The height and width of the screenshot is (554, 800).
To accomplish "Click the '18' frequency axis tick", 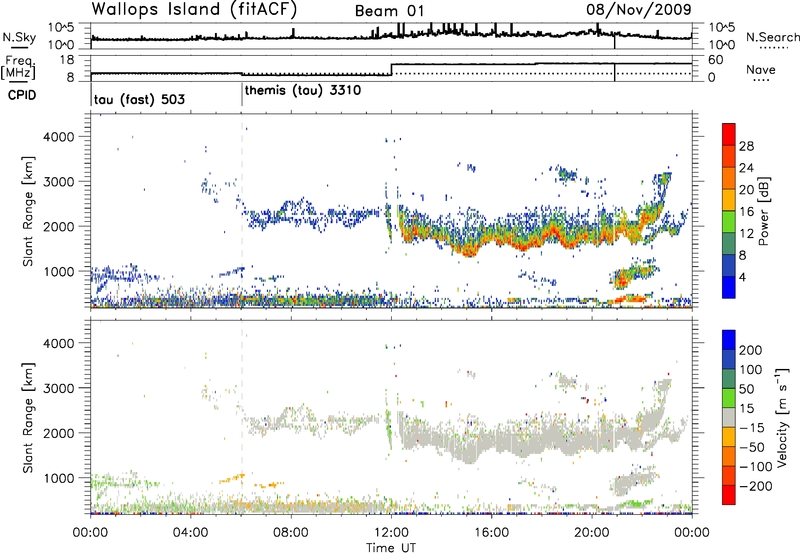I will click(x=67, y=60).
